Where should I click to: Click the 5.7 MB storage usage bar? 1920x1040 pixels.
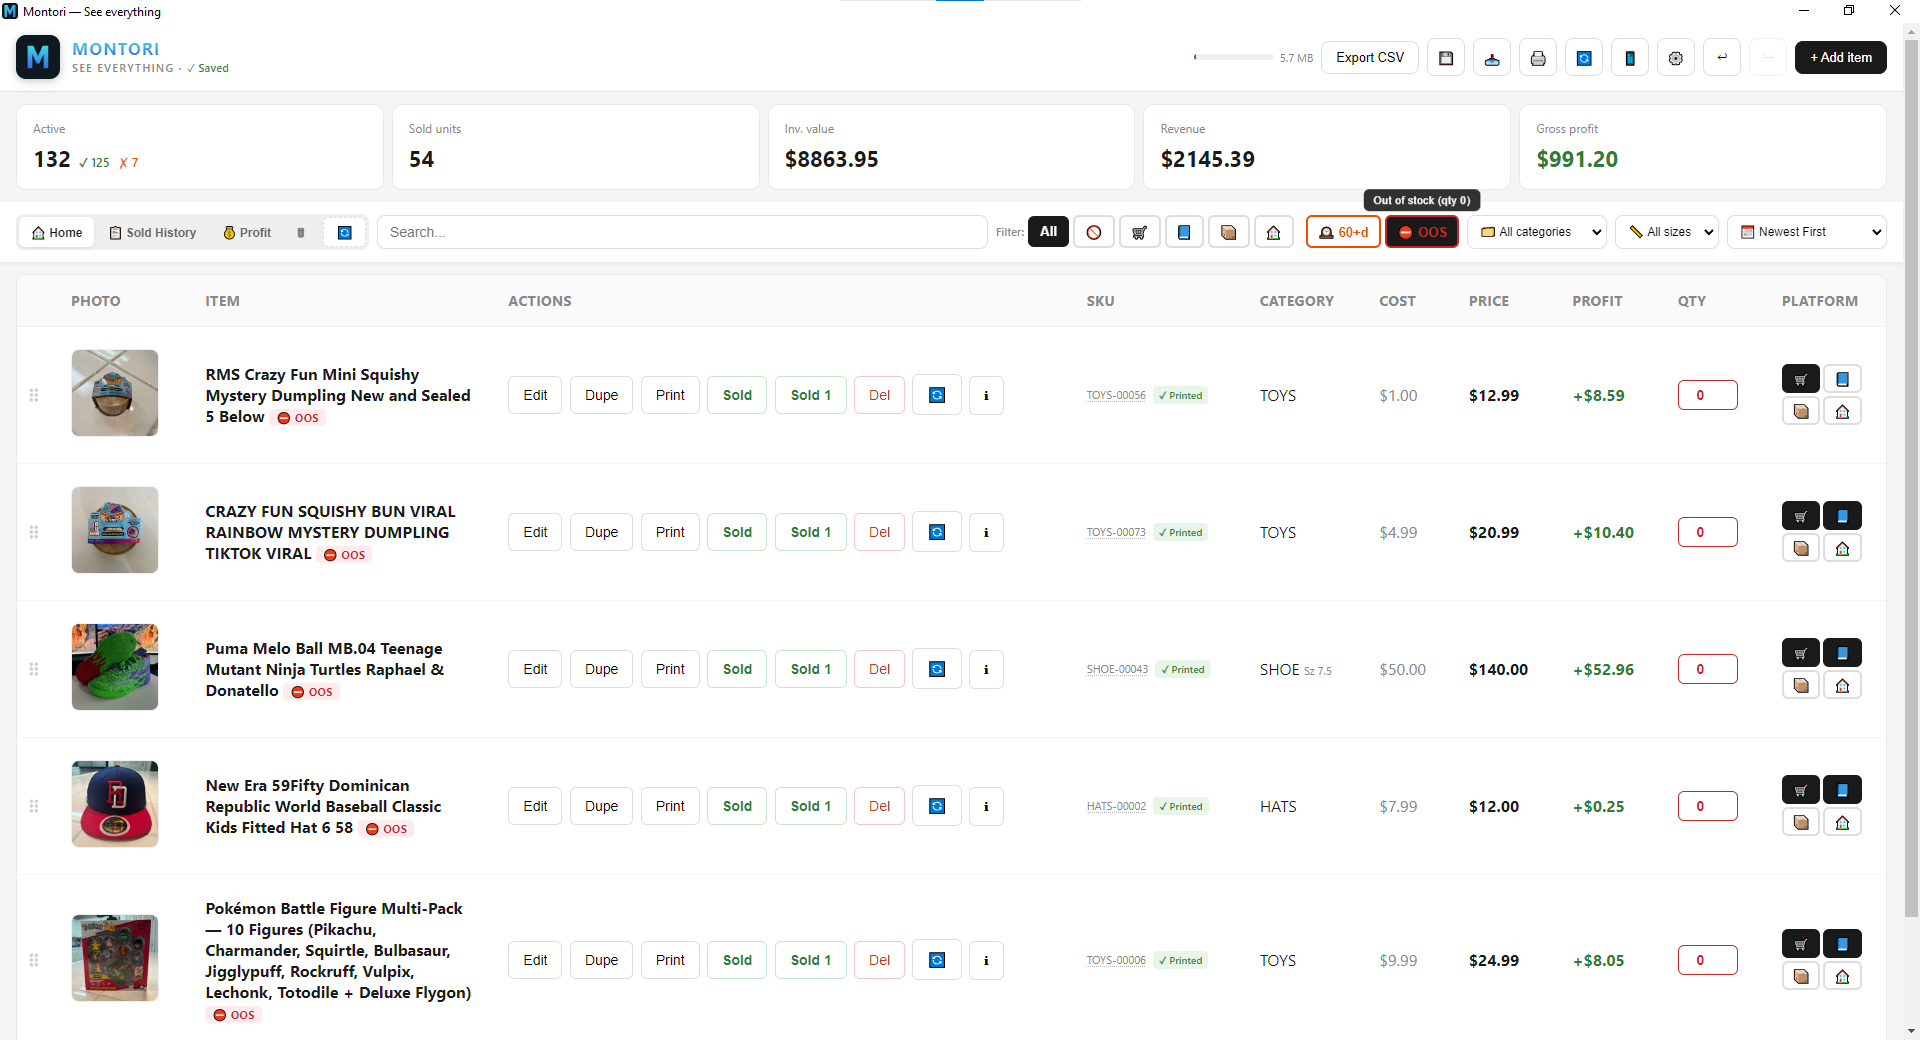(x=1233, y=58)
